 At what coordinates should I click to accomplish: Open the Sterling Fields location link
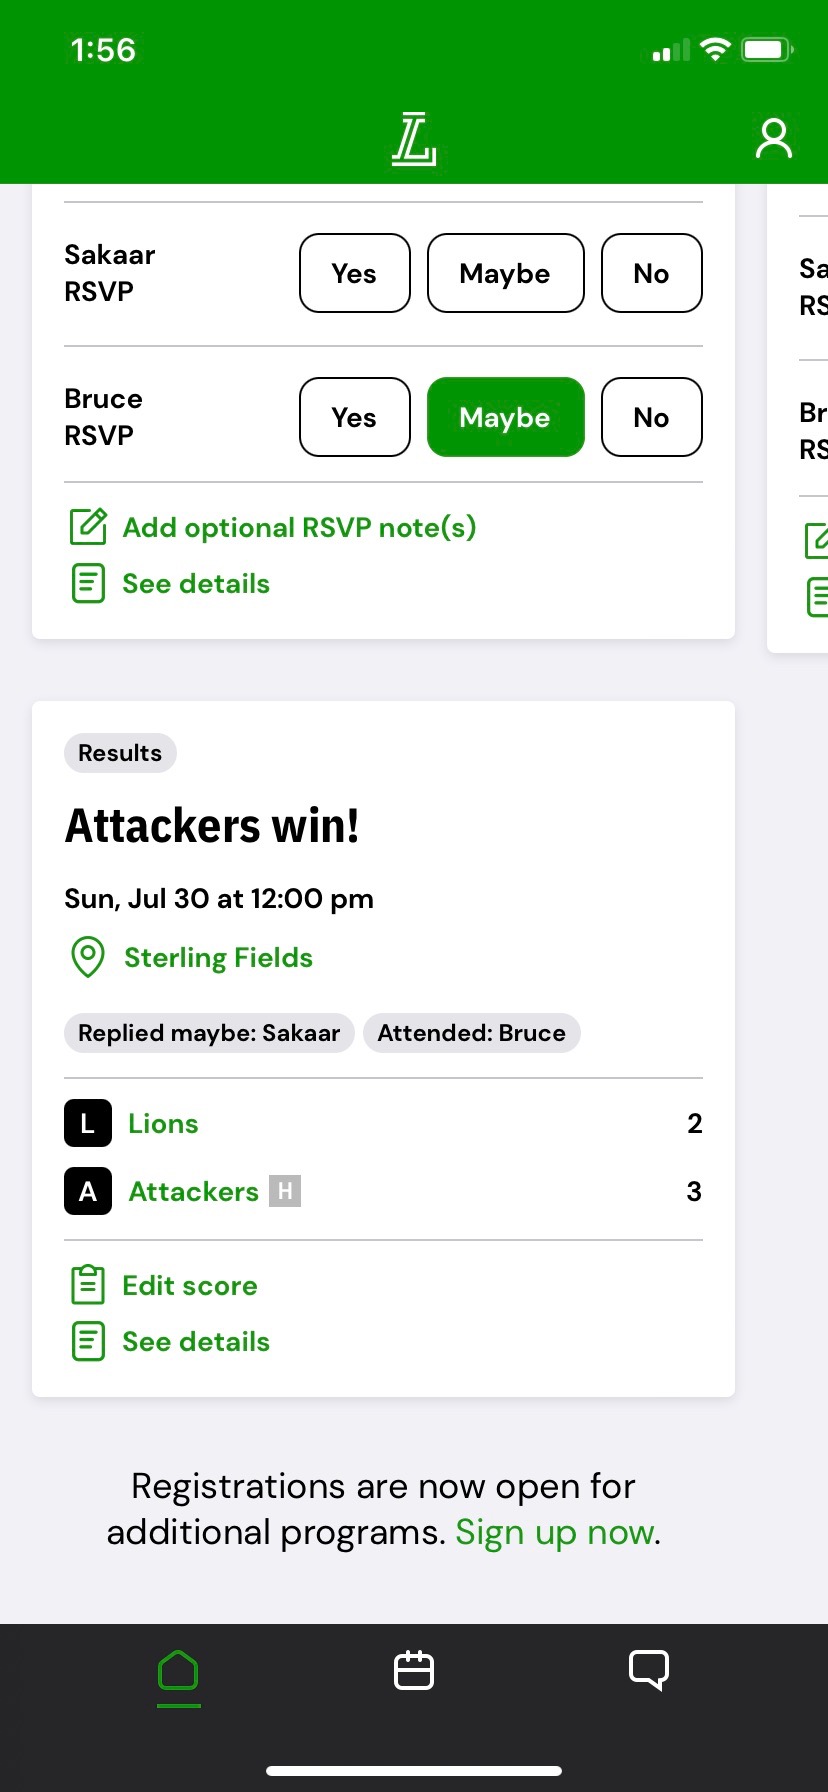(218, 958)
